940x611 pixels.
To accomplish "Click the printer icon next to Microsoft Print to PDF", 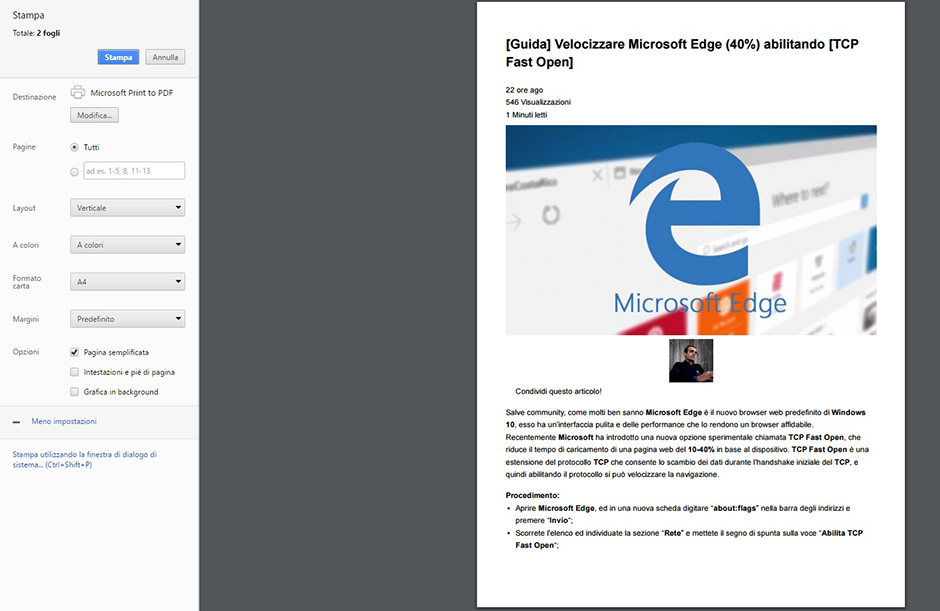I will (78, 92).
